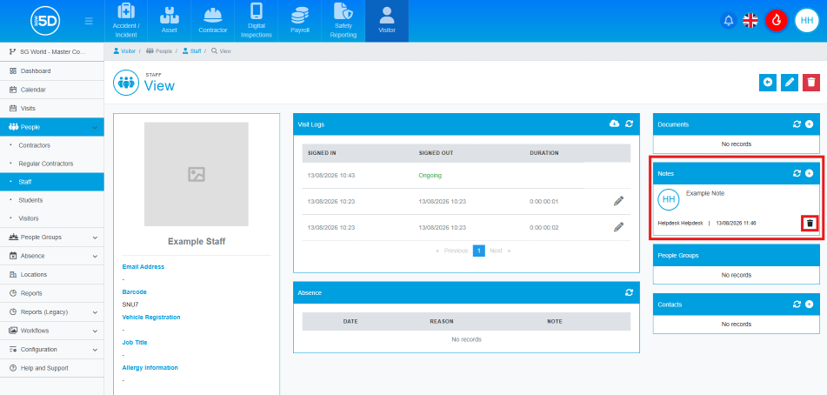Viewport: 827px width, 395px height.
Task: Expand the Workflows sidebar section
Action: (x=52, y=331)
